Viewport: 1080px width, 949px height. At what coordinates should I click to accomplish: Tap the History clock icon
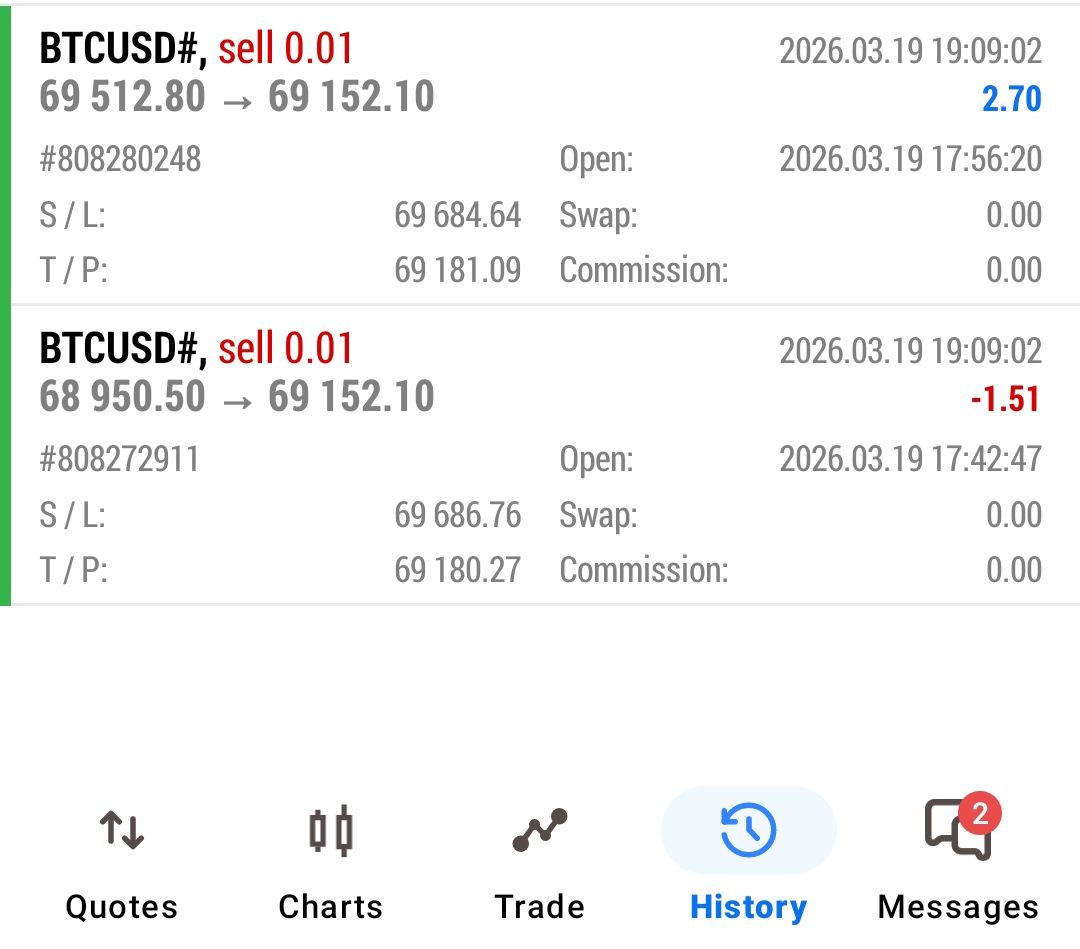[748, 830]
